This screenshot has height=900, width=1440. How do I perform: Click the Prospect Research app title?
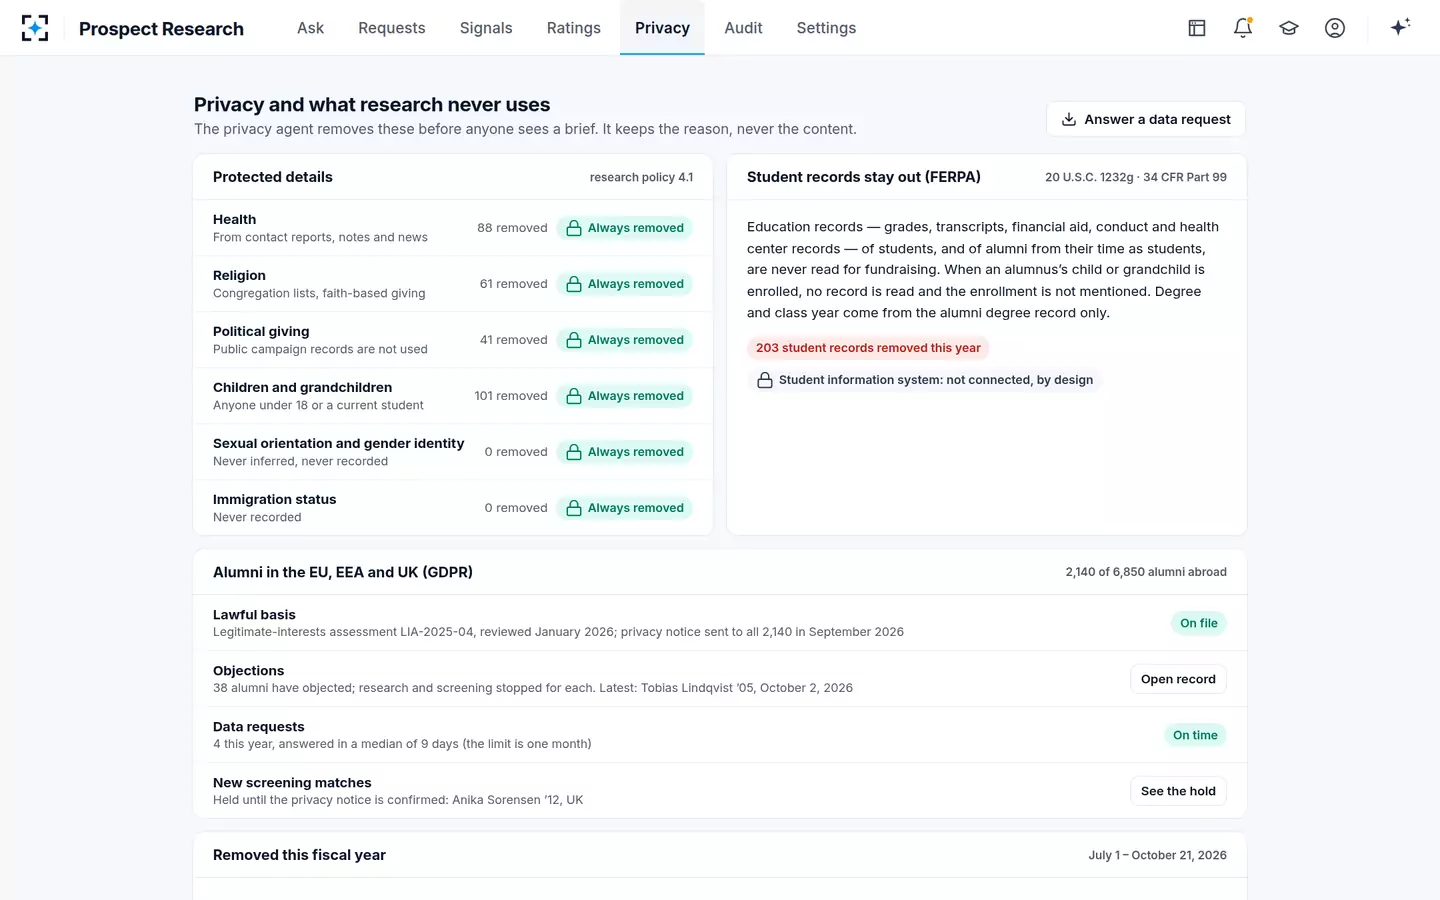[161, 29]
